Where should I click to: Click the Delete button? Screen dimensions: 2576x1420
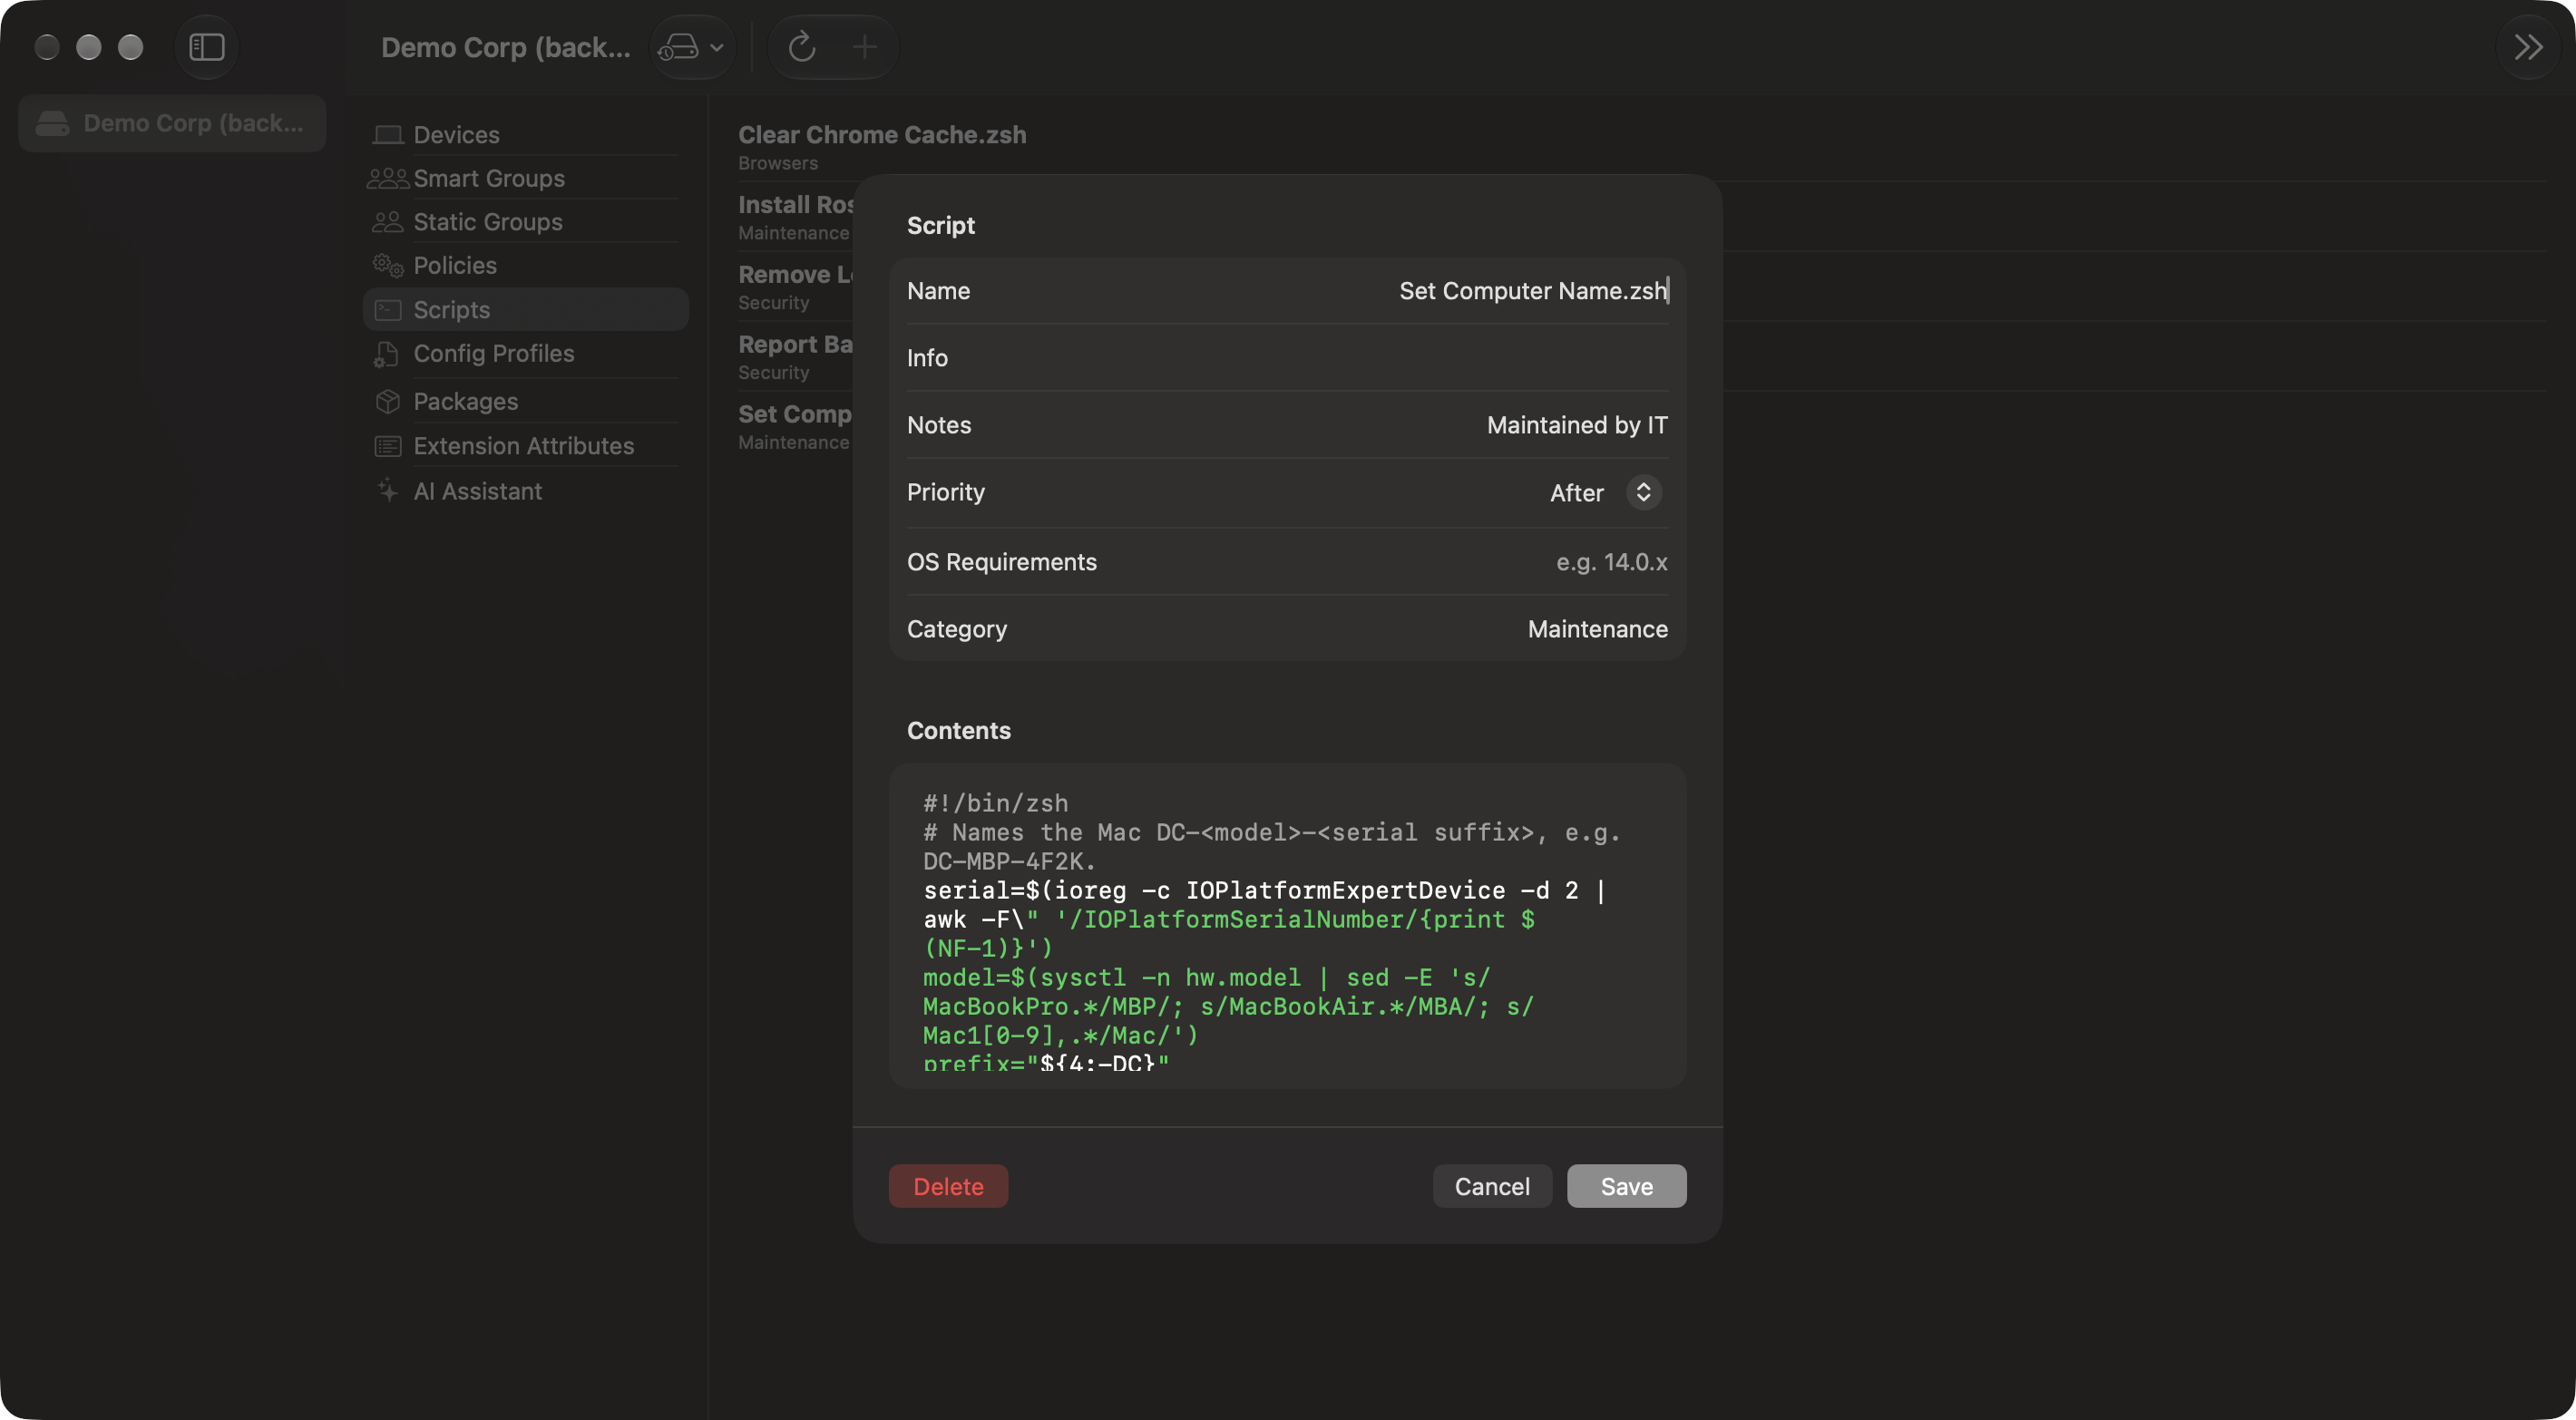(948, 1186)
